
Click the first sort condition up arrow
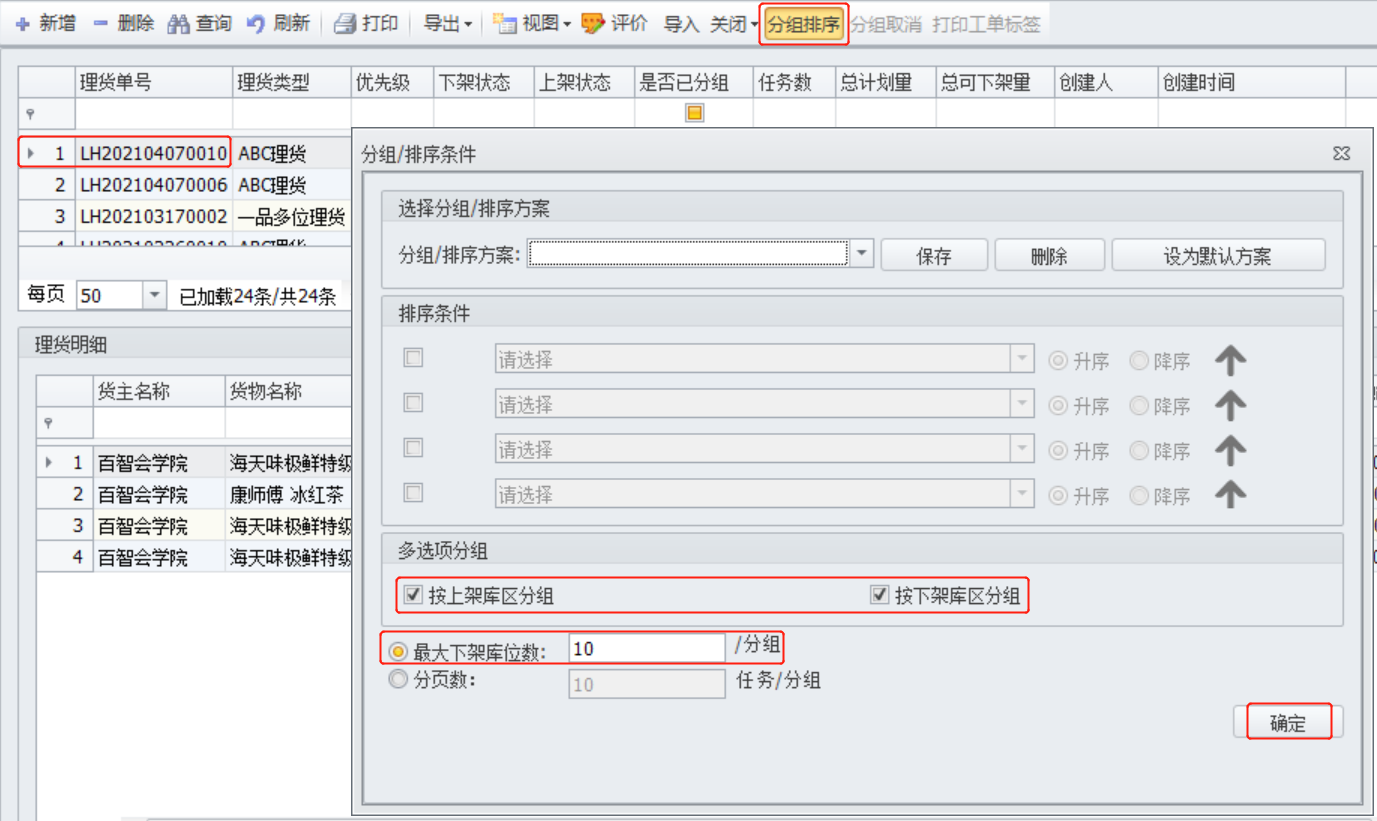tap(1230, 361)
